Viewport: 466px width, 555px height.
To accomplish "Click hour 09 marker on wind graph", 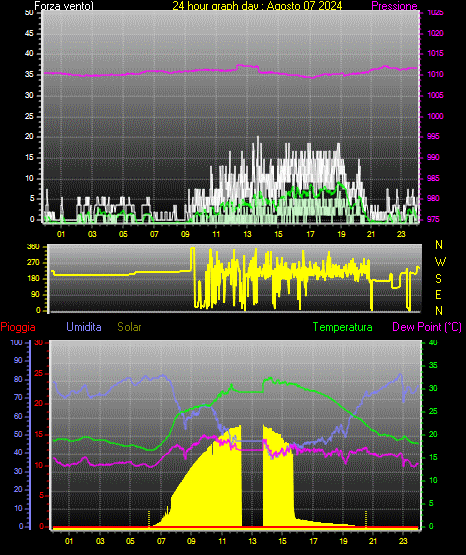I will (x=185, y=234).
